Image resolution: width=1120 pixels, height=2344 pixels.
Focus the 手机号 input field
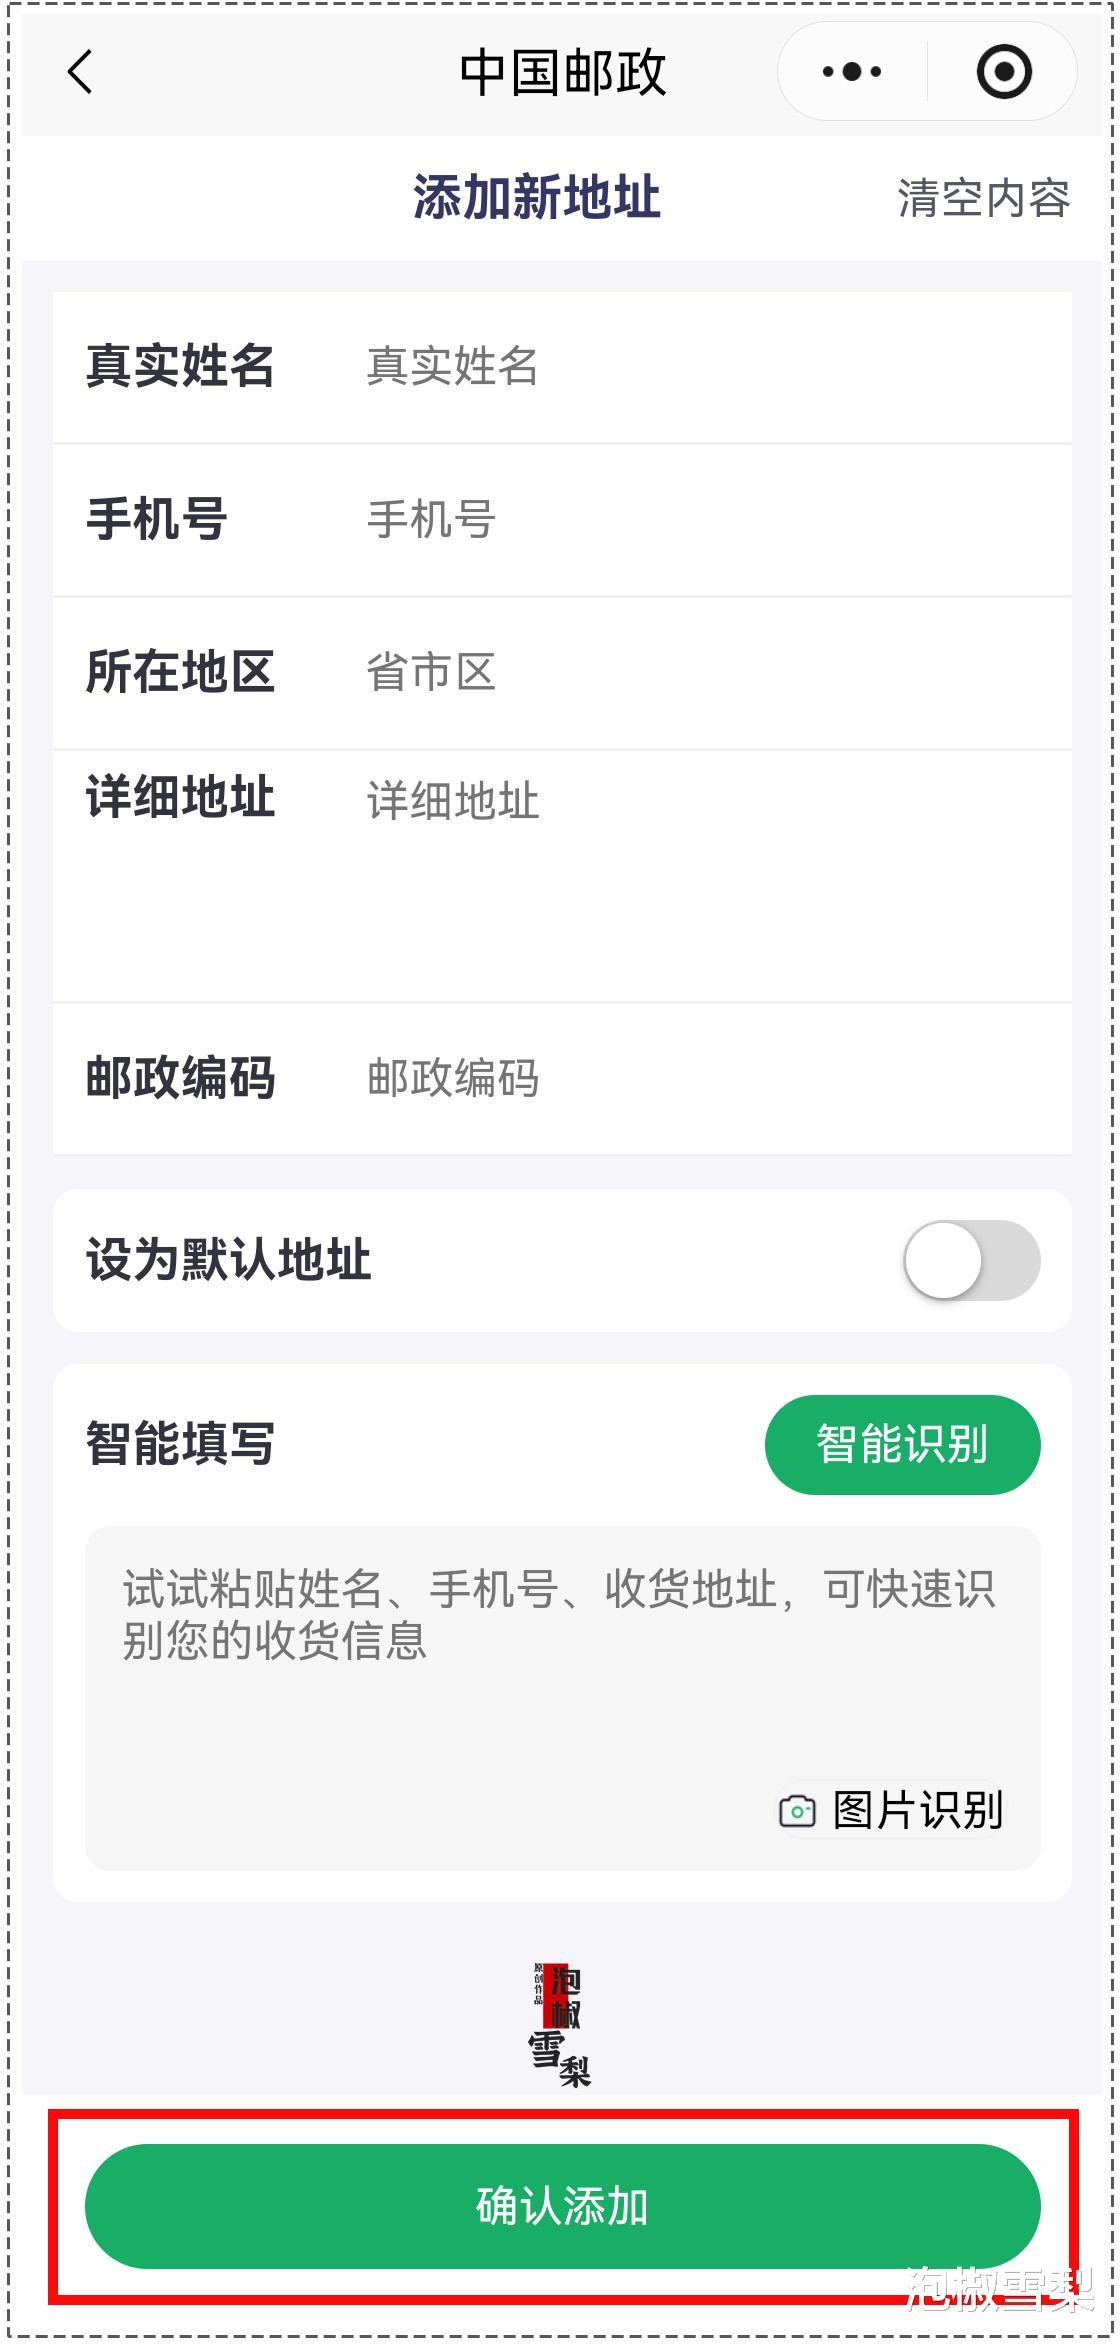coord(700,520)
